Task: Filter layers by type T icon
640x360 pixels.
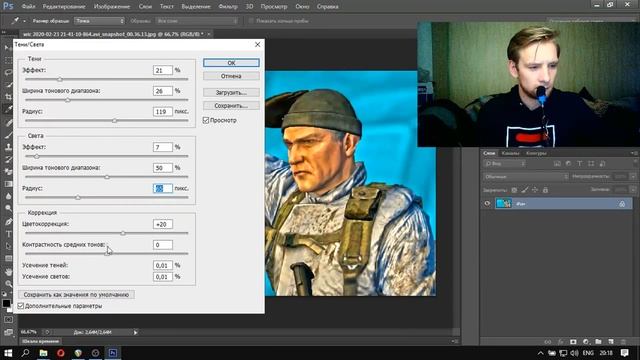Action: (x=580, y=164)
